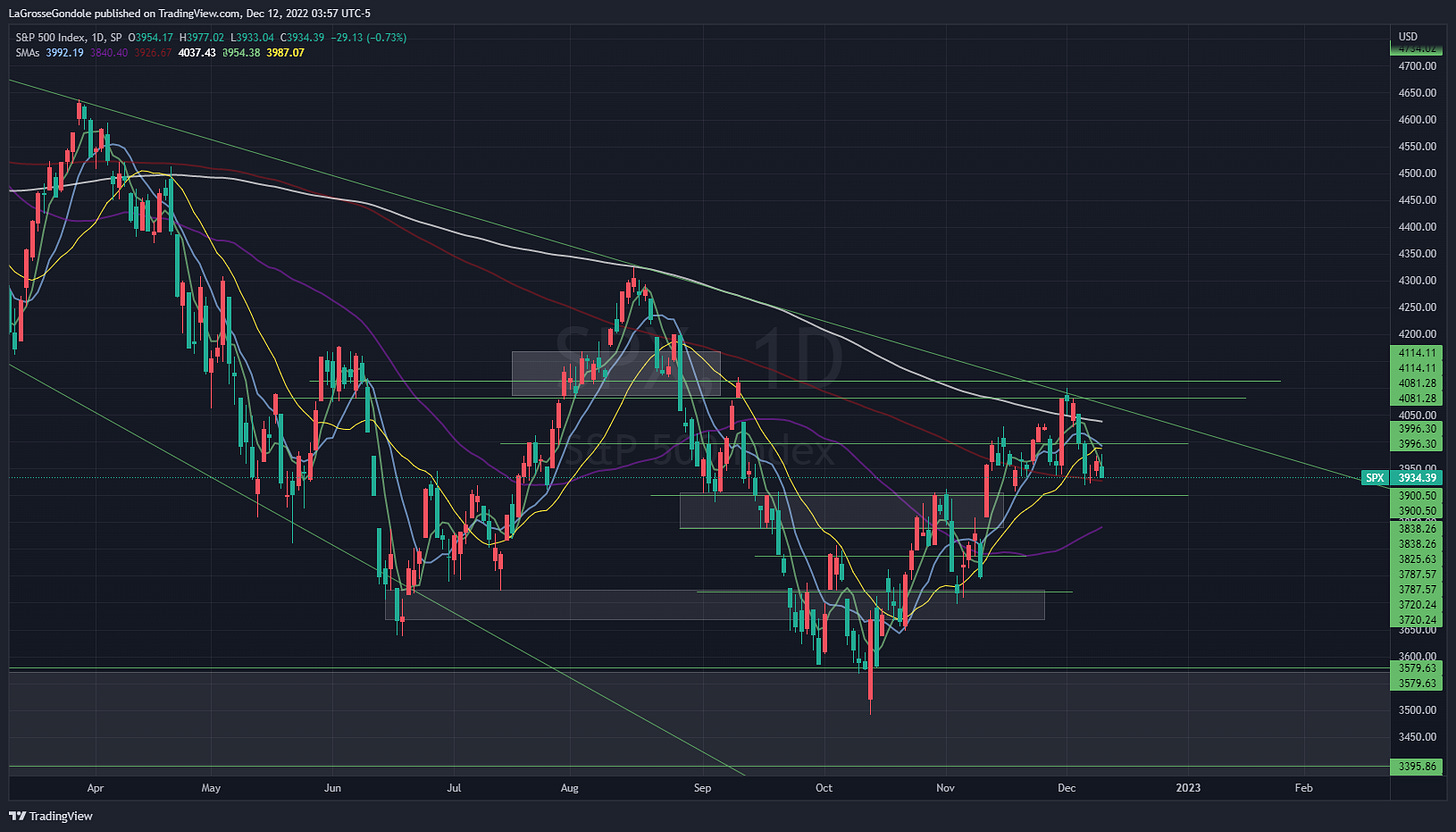Click the Apr label on the time axis
The image size is (1456, 832).
coord(94,788)
